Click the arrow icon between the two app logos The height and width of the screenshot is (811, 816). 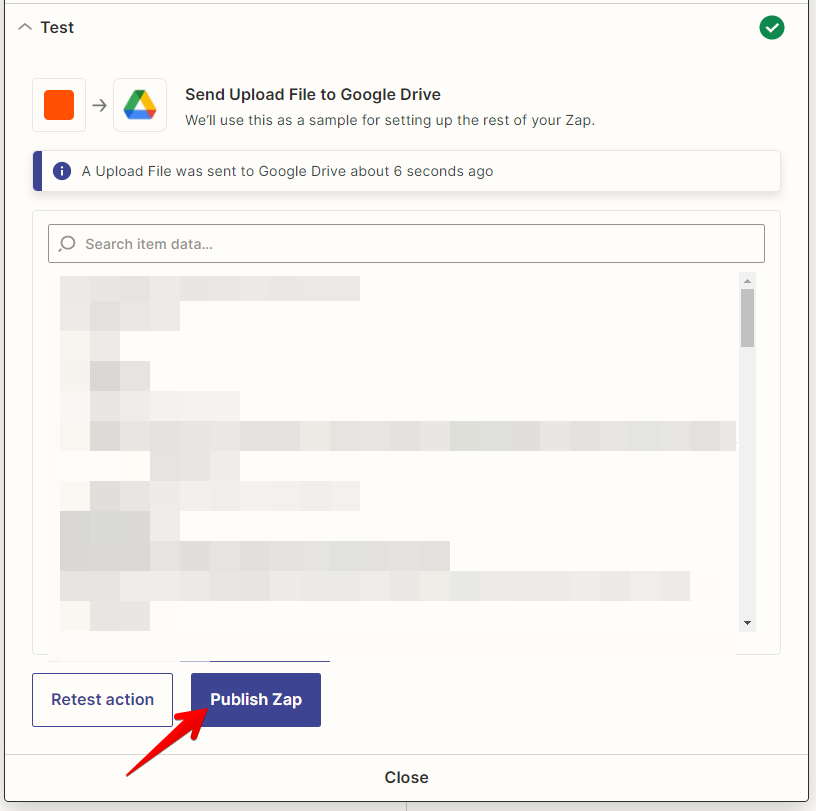pos(98,104)
